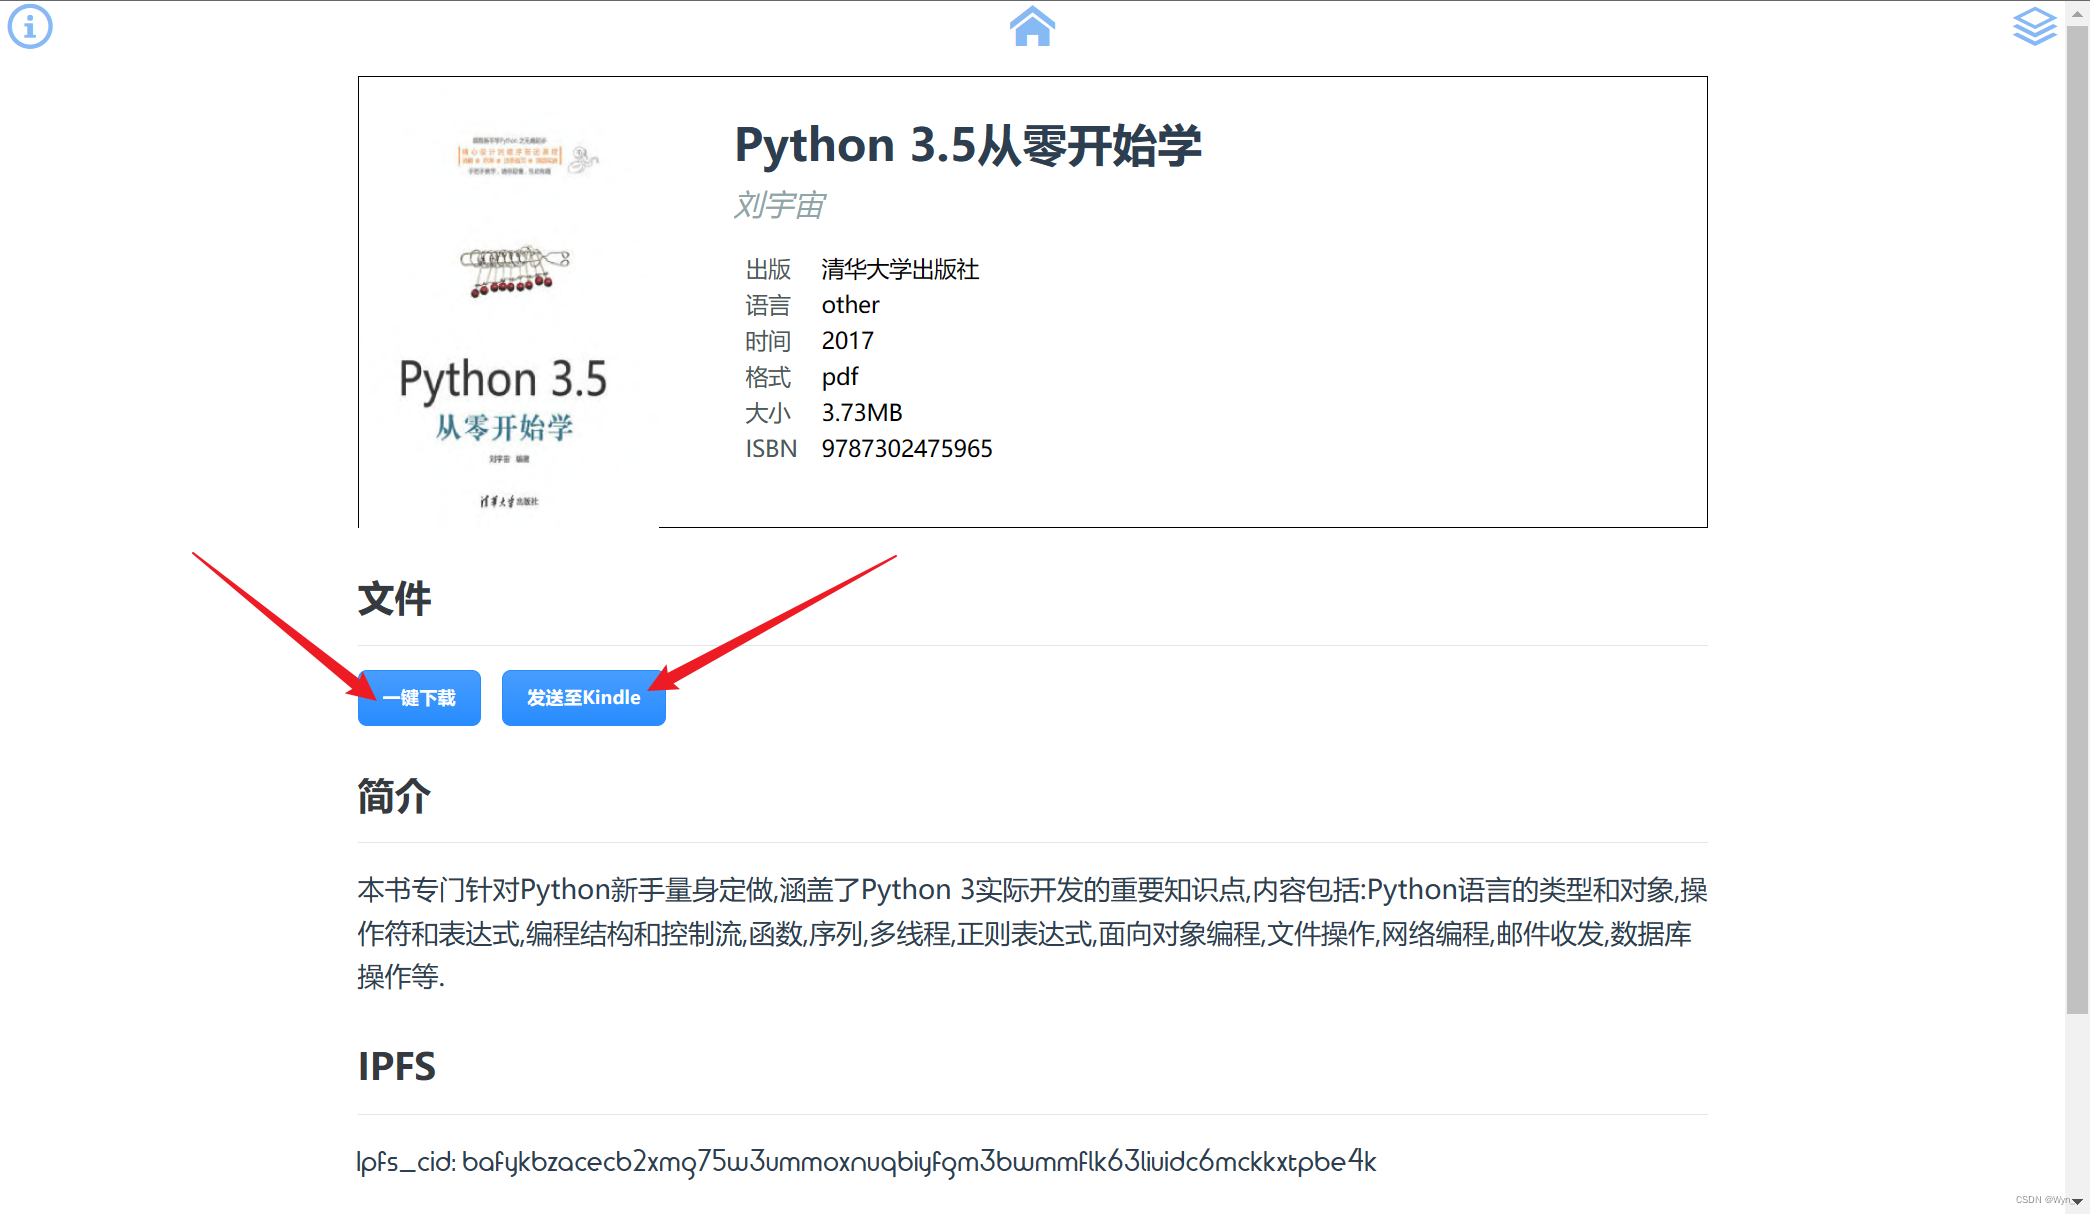Click the 文件 section heading

coord(394,598)
